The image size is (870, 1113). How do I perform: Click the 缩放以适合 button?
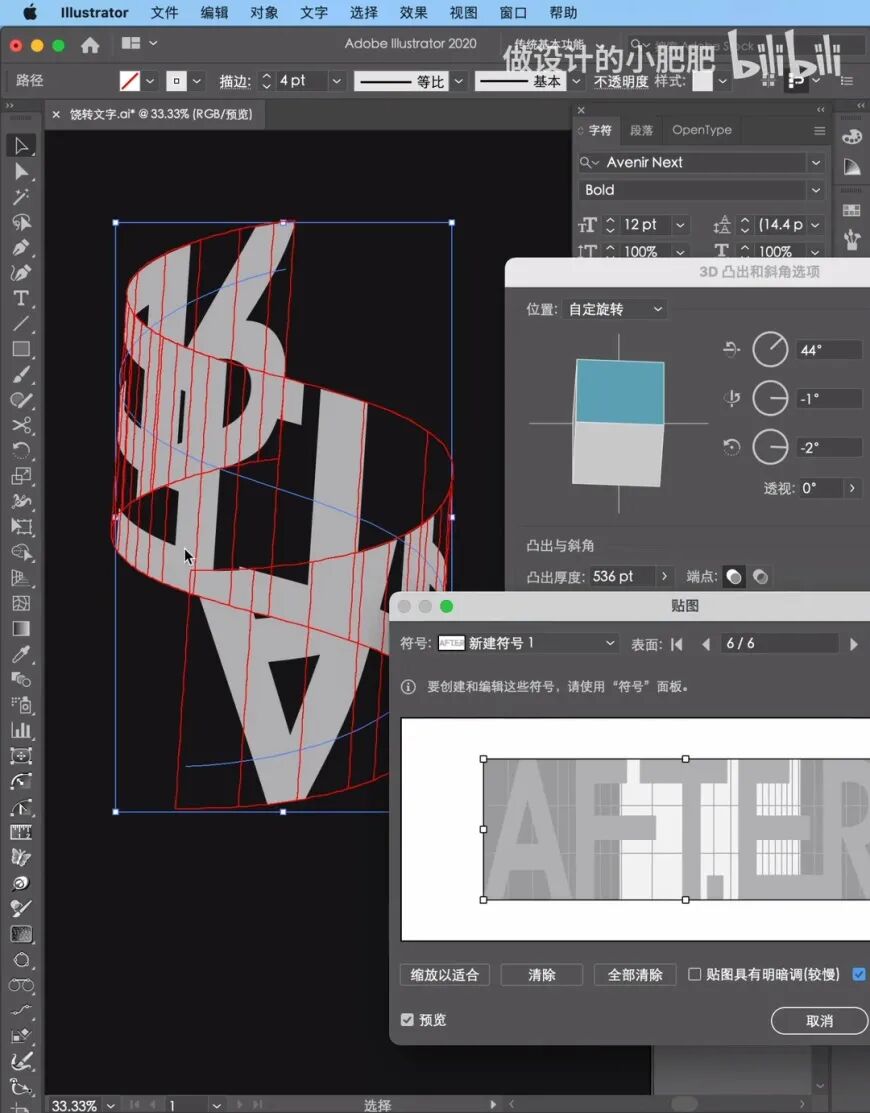click(x=444, y=975)
